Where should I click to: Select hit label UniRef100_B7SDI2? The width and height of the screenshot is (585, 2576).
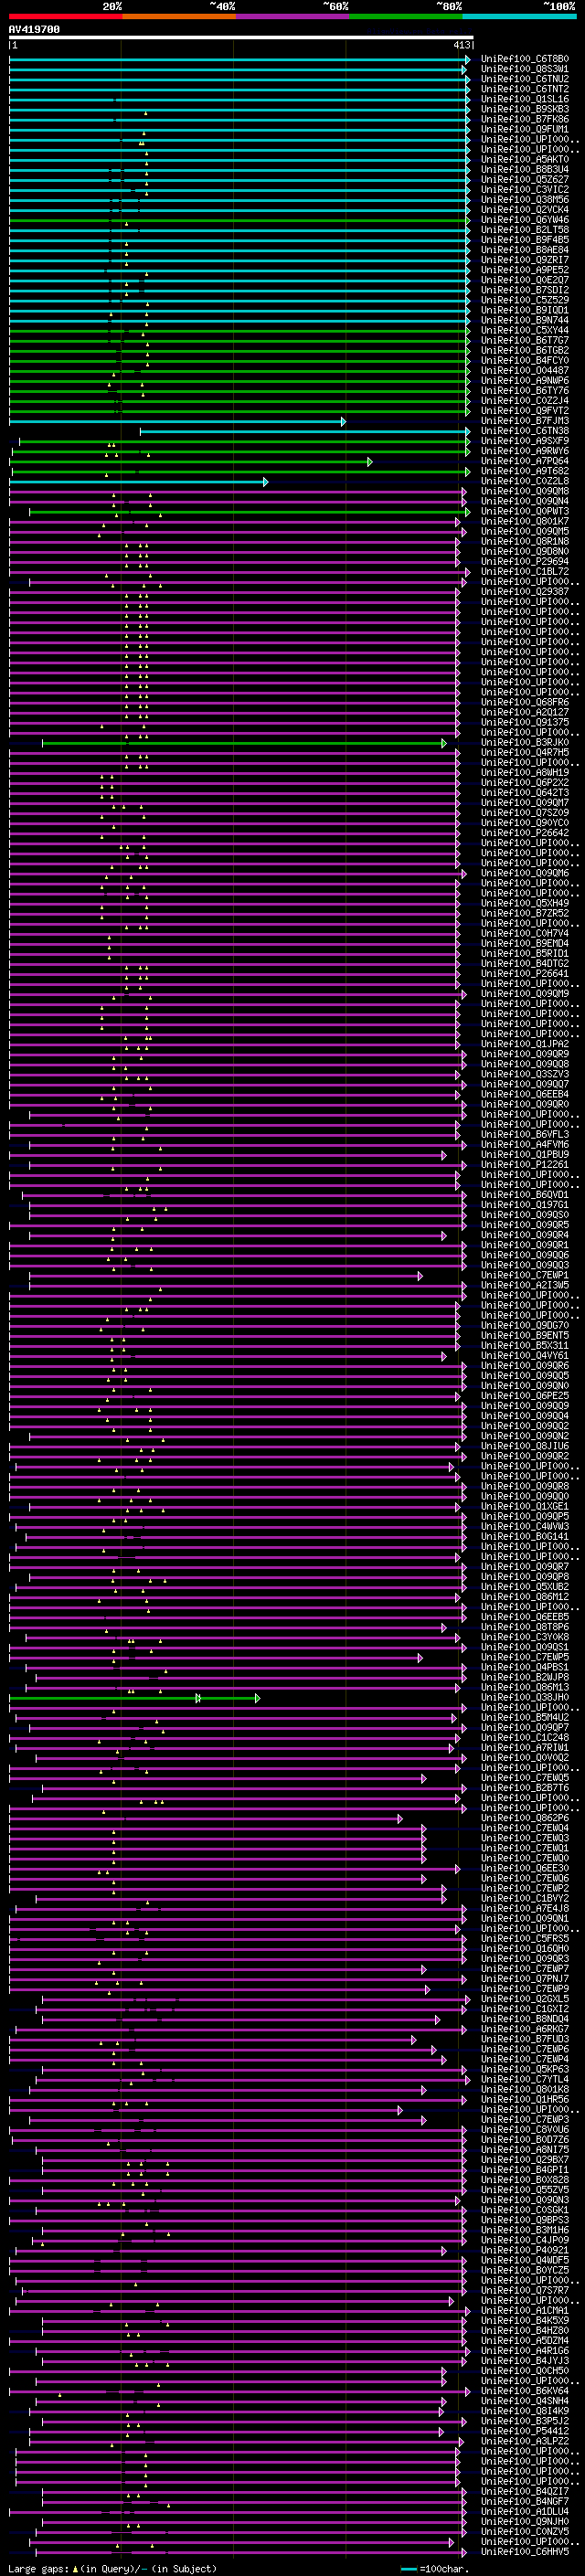pyautogui.click(x=525, y=290)
